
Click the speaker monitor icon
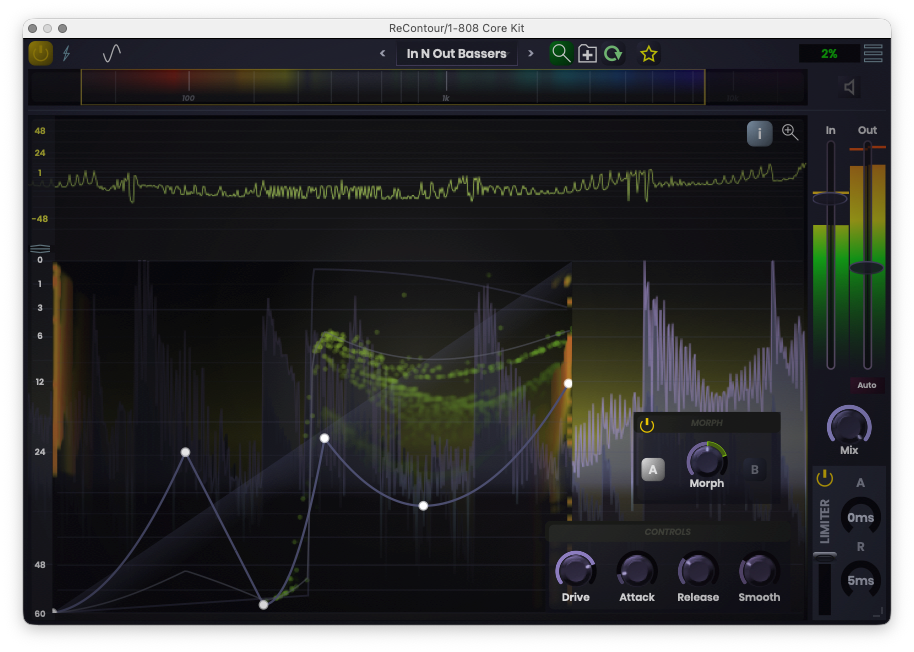point(851,88)
